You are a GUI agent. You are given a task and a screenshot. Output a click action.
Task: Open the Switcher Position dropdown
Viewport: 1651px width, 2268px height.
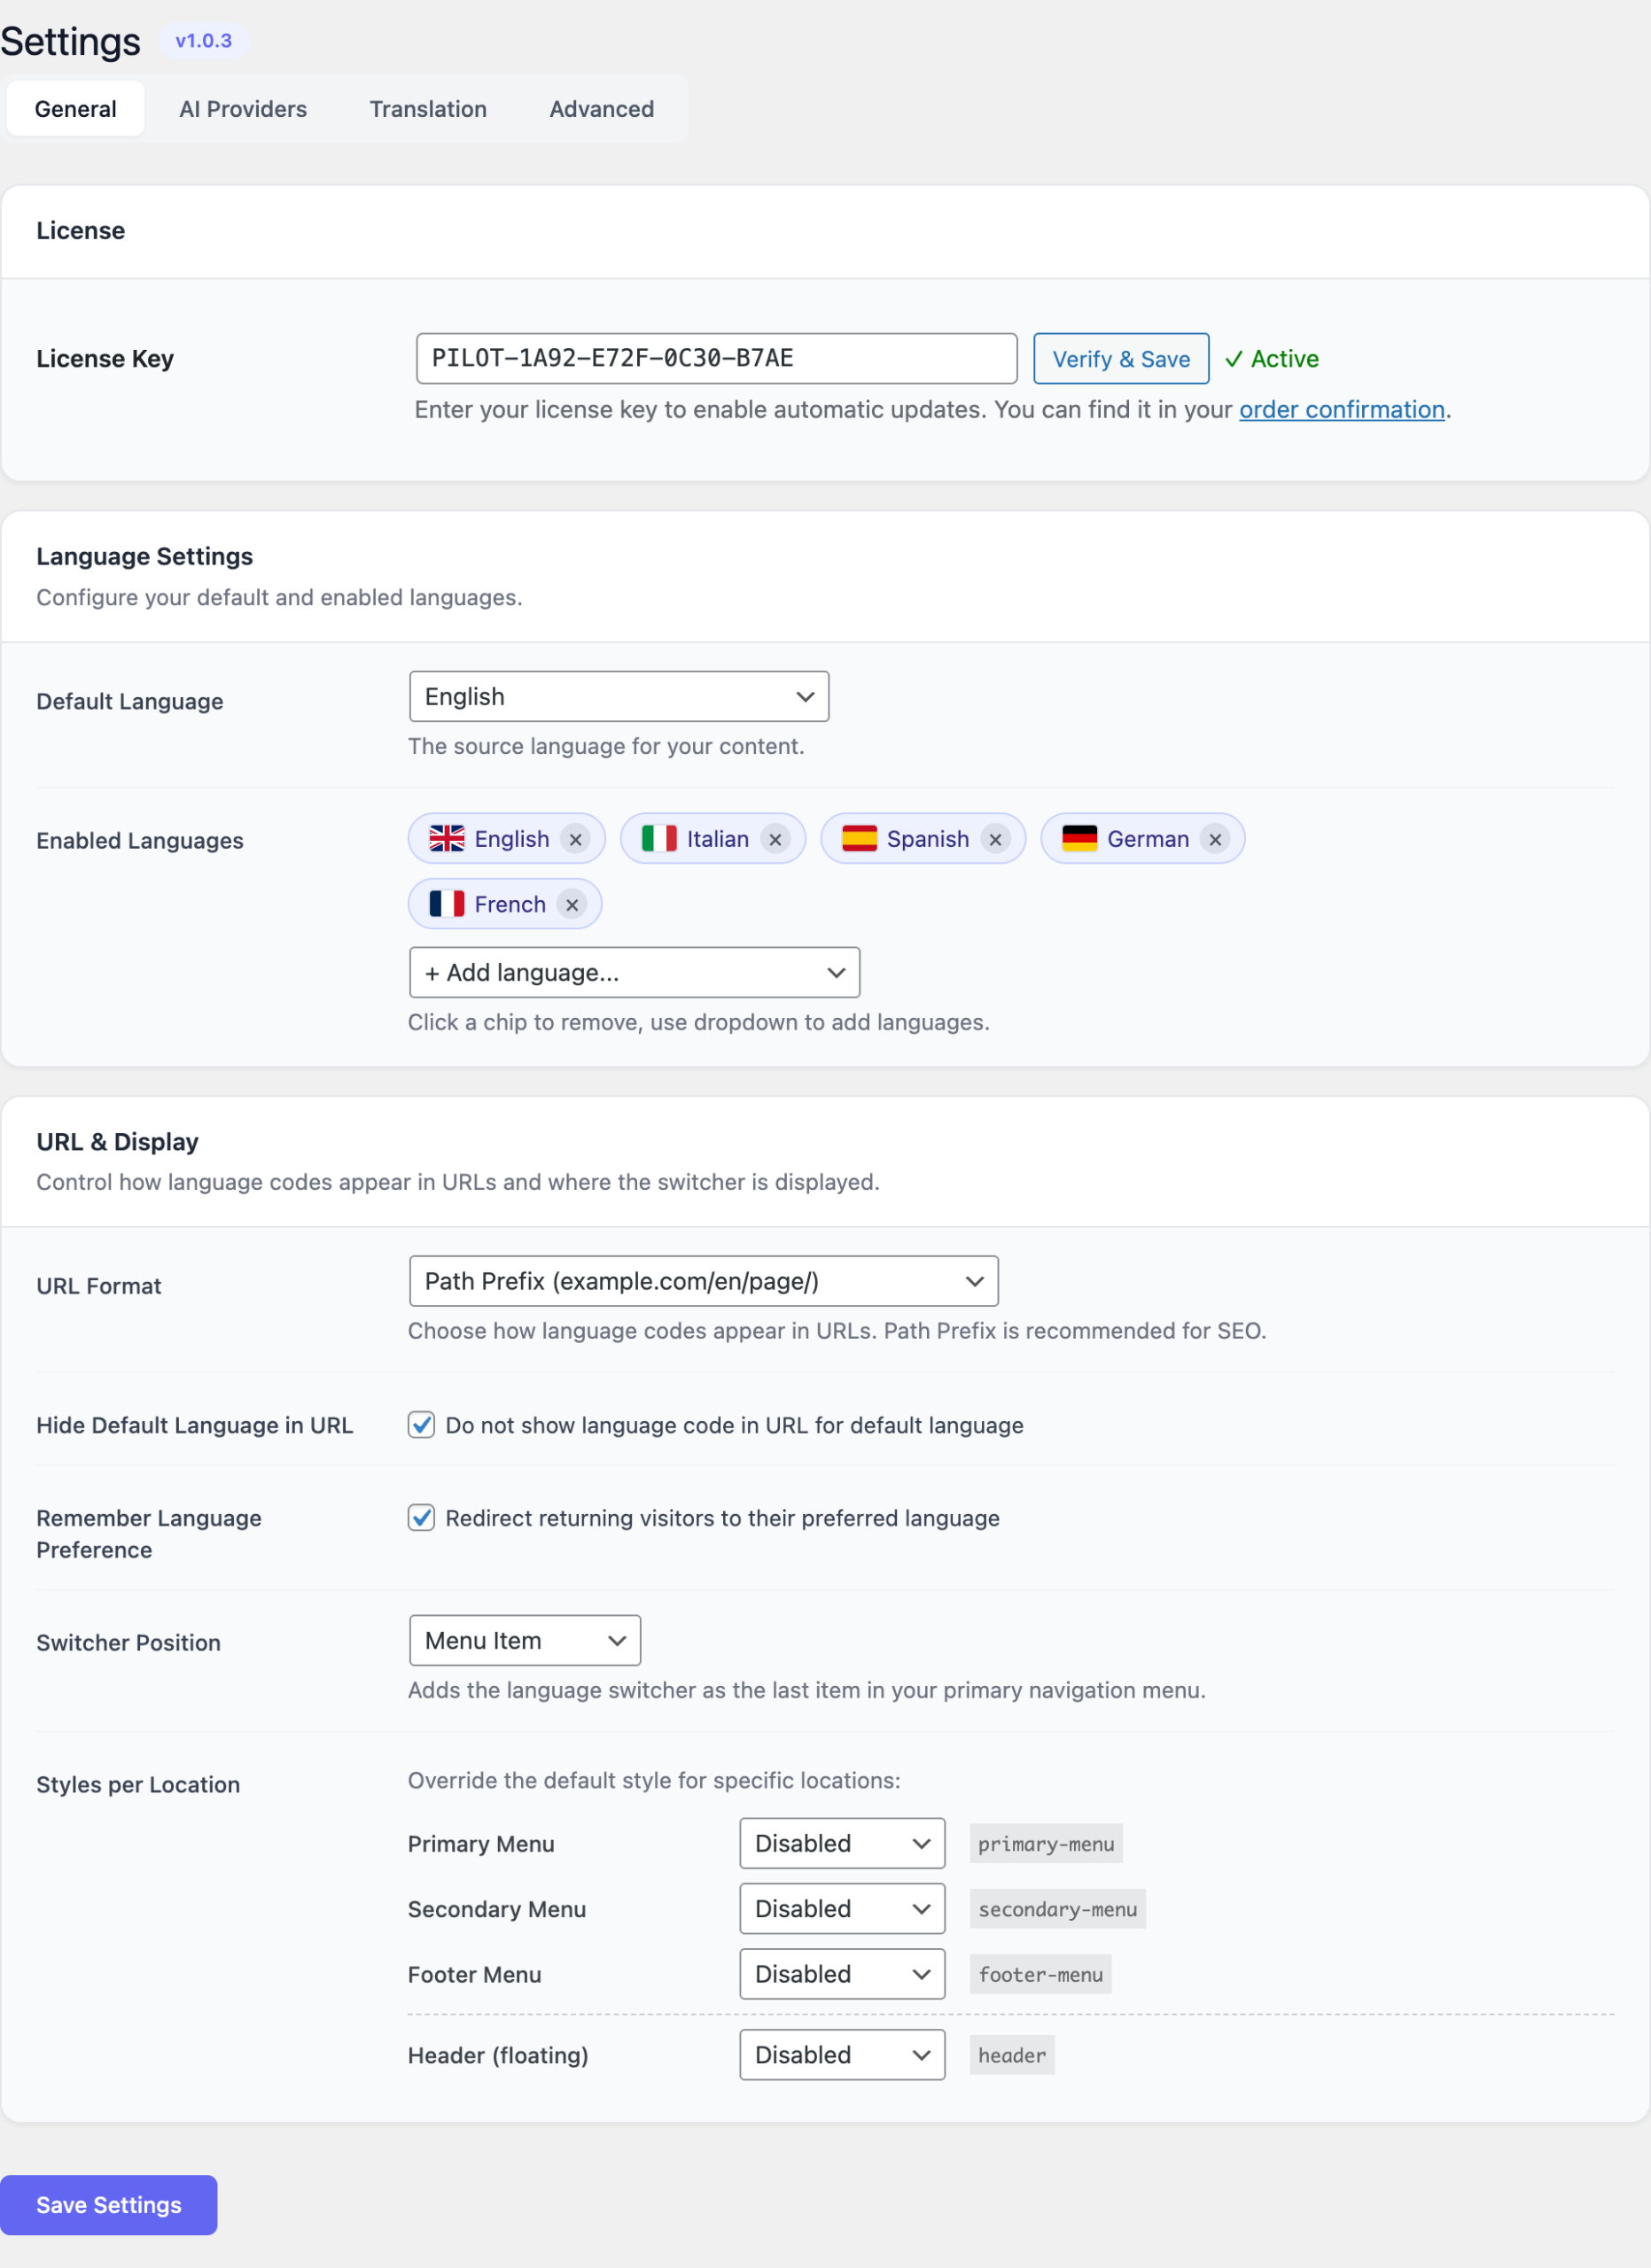point(524,1640)
